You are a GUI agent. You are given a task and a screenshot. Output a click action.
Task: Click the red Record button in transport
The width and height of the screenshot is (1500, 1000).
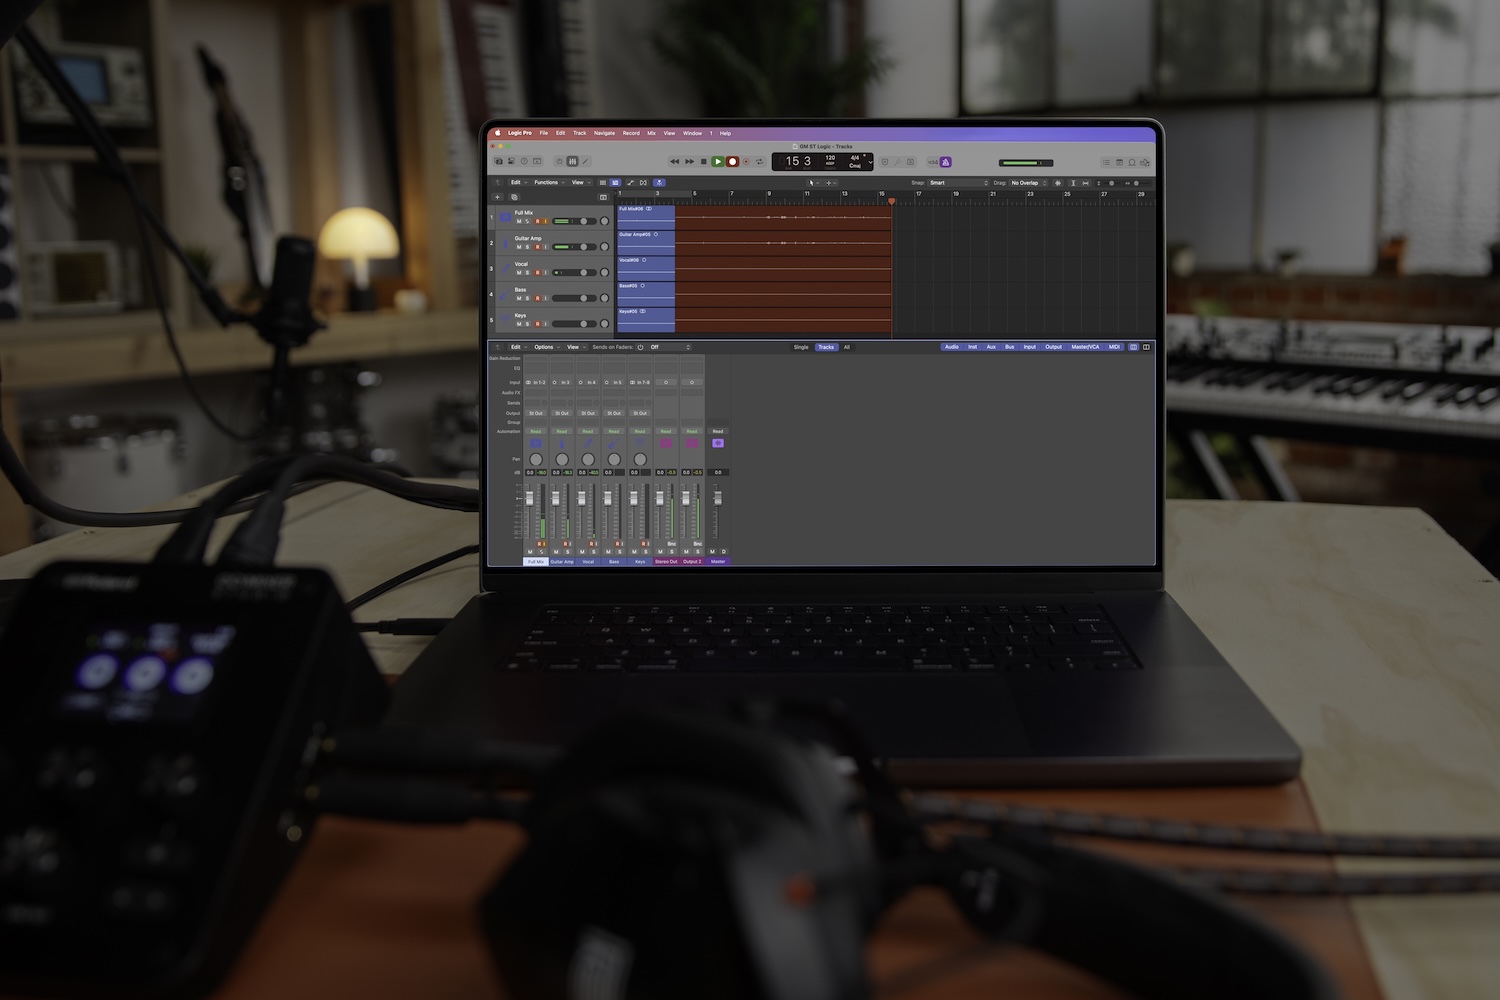732,161
